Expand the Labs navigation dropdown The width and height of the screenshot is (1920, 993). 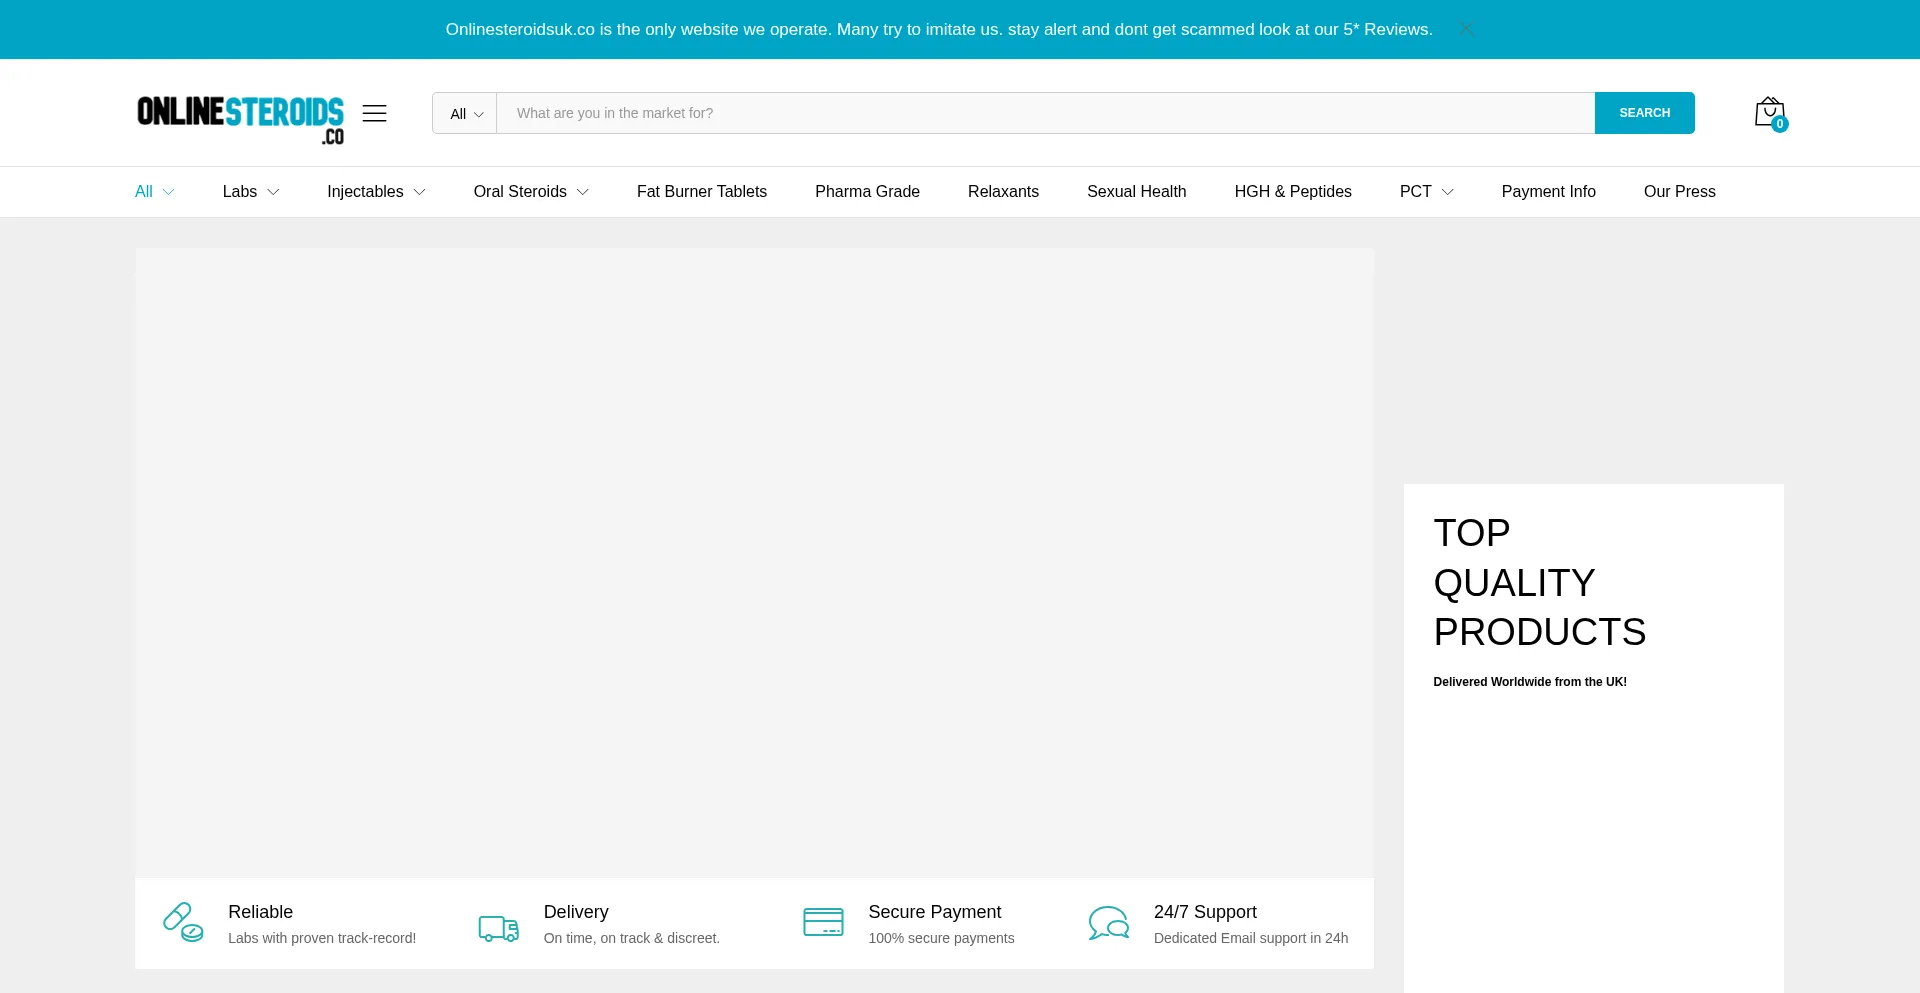(250, 192)
